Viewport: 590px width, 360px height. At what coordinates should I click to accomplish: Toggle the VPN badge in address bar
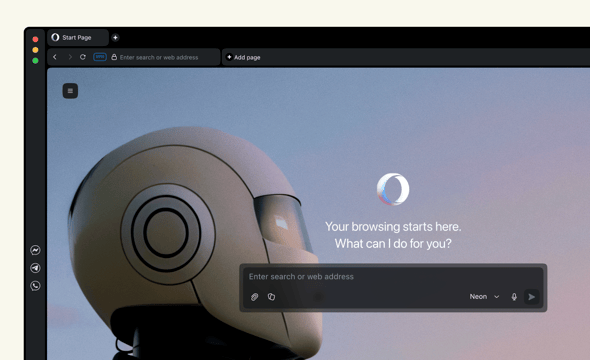point(100,57)
